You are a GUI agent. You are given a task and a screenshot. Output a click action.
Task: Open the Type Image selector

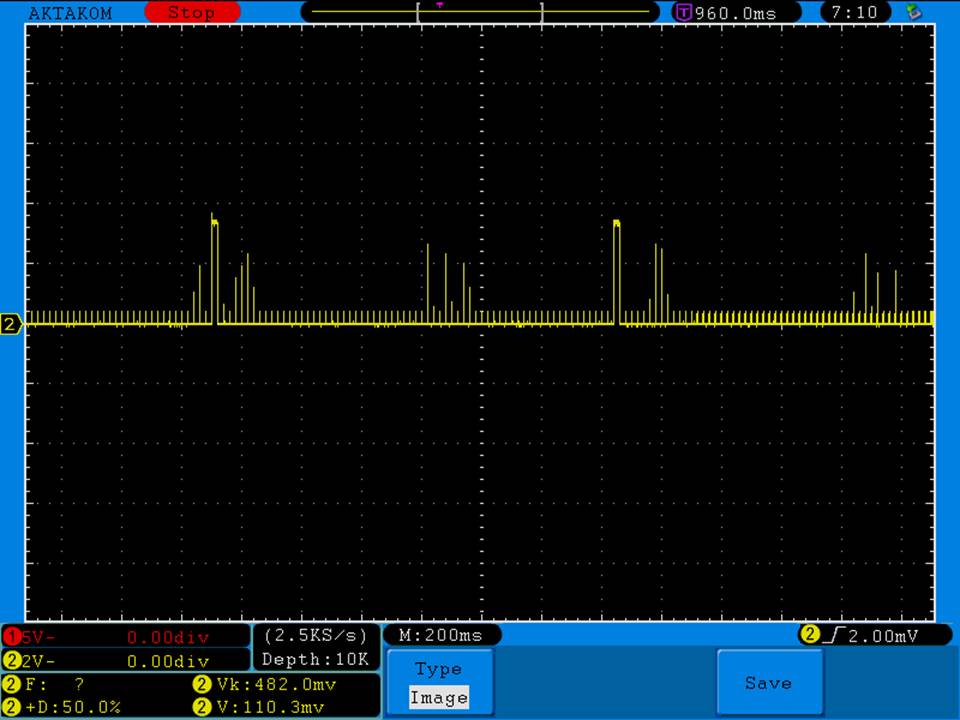[438, 684]
